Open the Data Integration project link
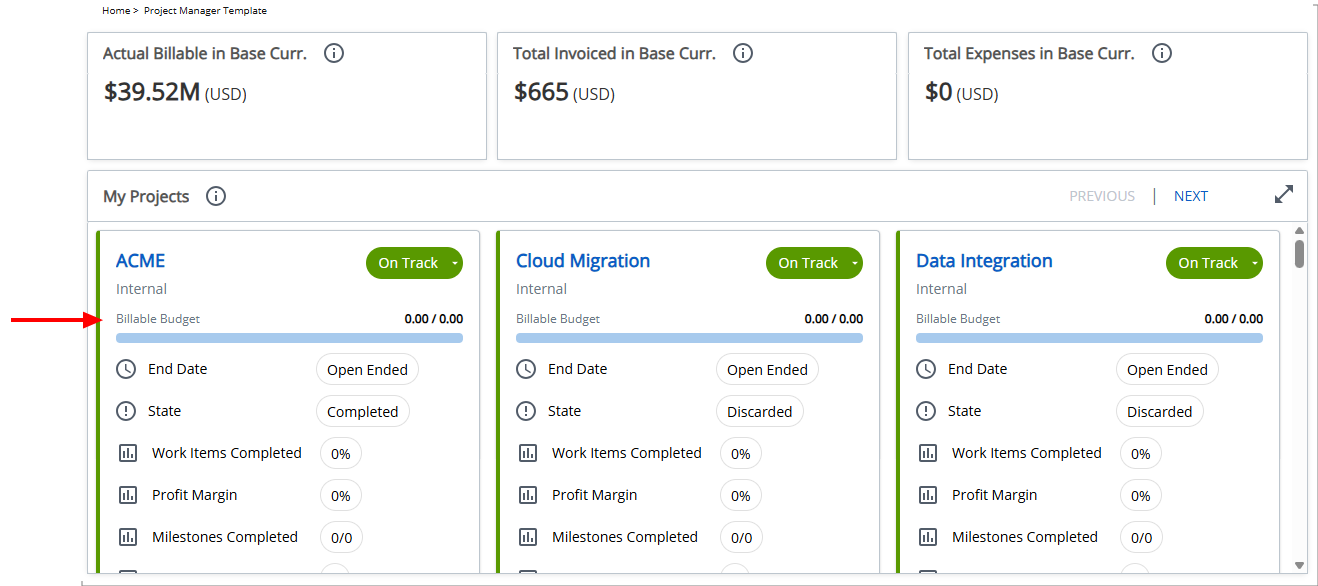Viewport: 1318px width, 586px height. coord(984,261)
